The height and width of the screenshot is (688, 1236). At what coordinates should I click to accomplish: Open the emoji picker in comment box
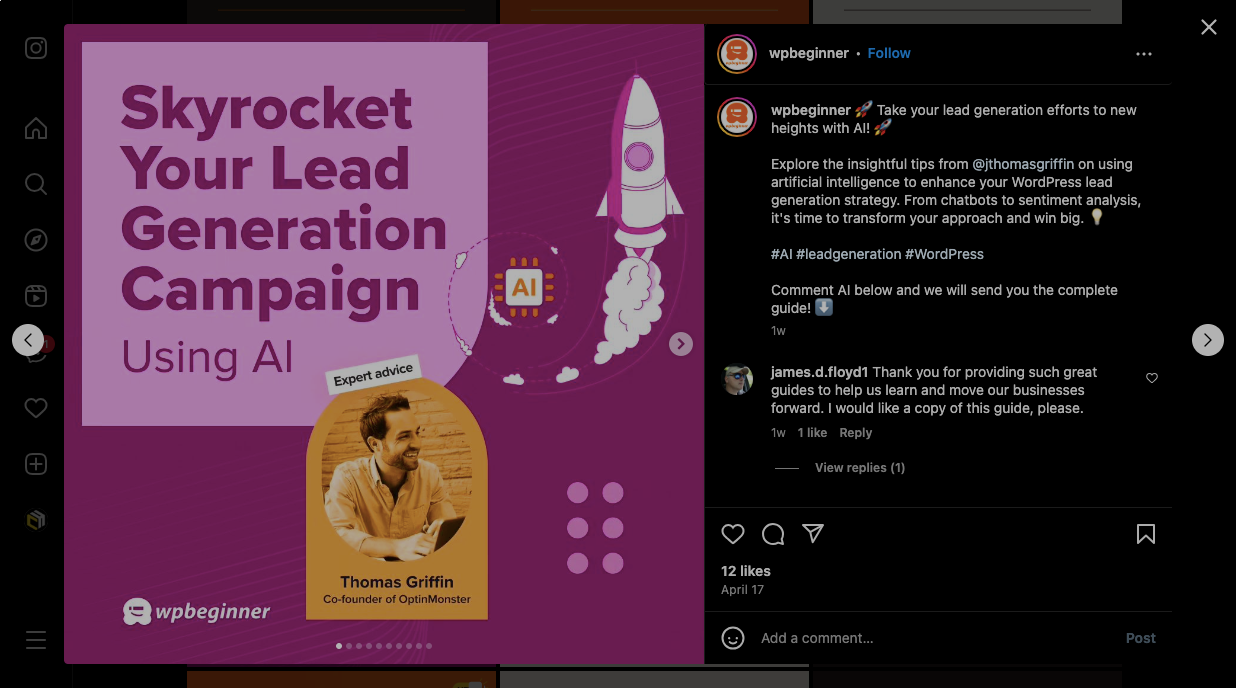733,638
